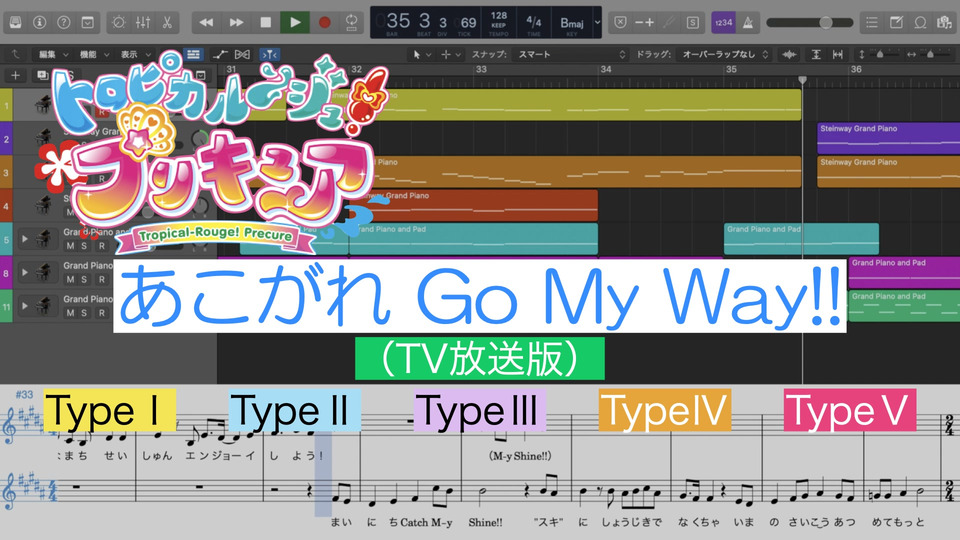
Task: Open the List Editors icon
Action: (872, 23)
